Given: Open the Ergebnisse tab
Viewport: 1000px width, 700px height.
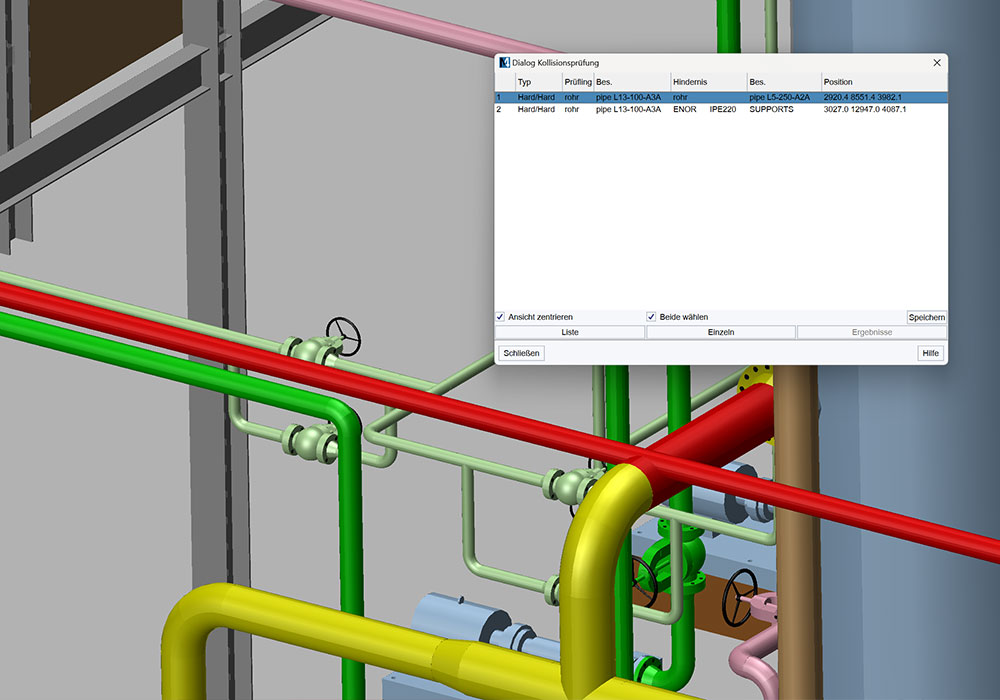Looking at the screenshot, I should pyautogui.click(x=871, y=332).
